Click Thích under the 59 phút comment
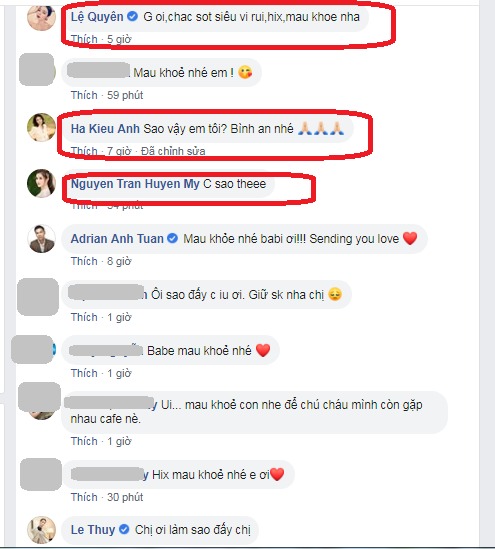This screenshot has width=495, height=549. click(x=84, y=95)
